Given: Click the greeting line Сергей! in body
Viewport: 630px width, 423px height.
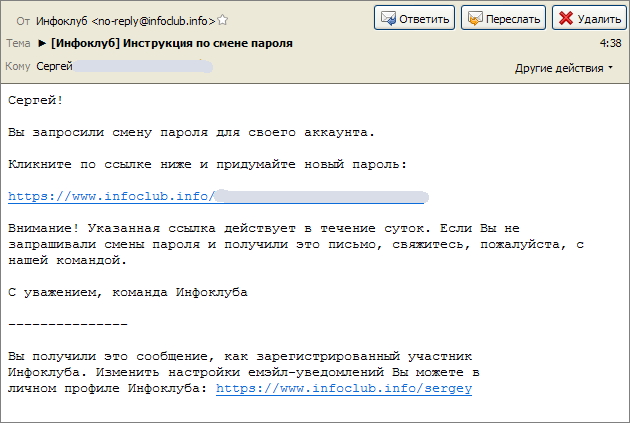Looking at the screenshot, I should coord(35,100).
